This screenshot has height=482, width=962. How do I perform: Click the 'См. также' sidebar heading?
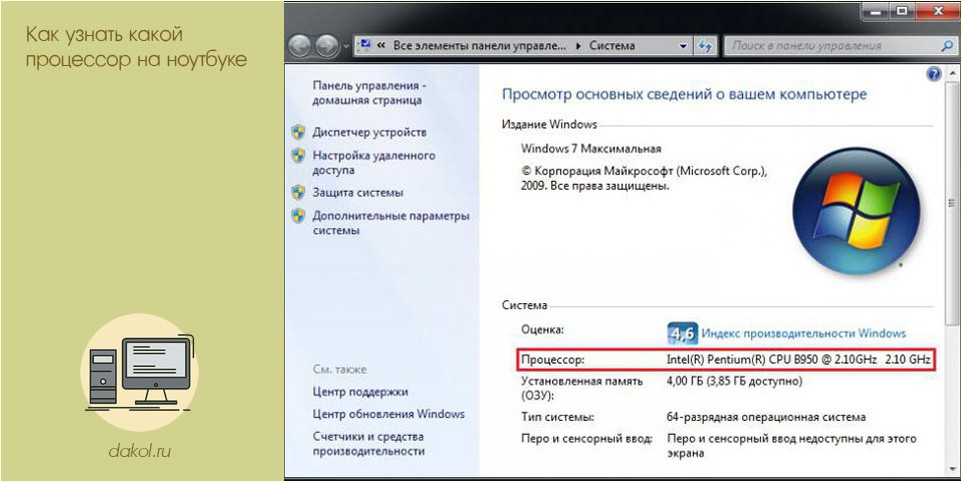click(x=339, y=370)
